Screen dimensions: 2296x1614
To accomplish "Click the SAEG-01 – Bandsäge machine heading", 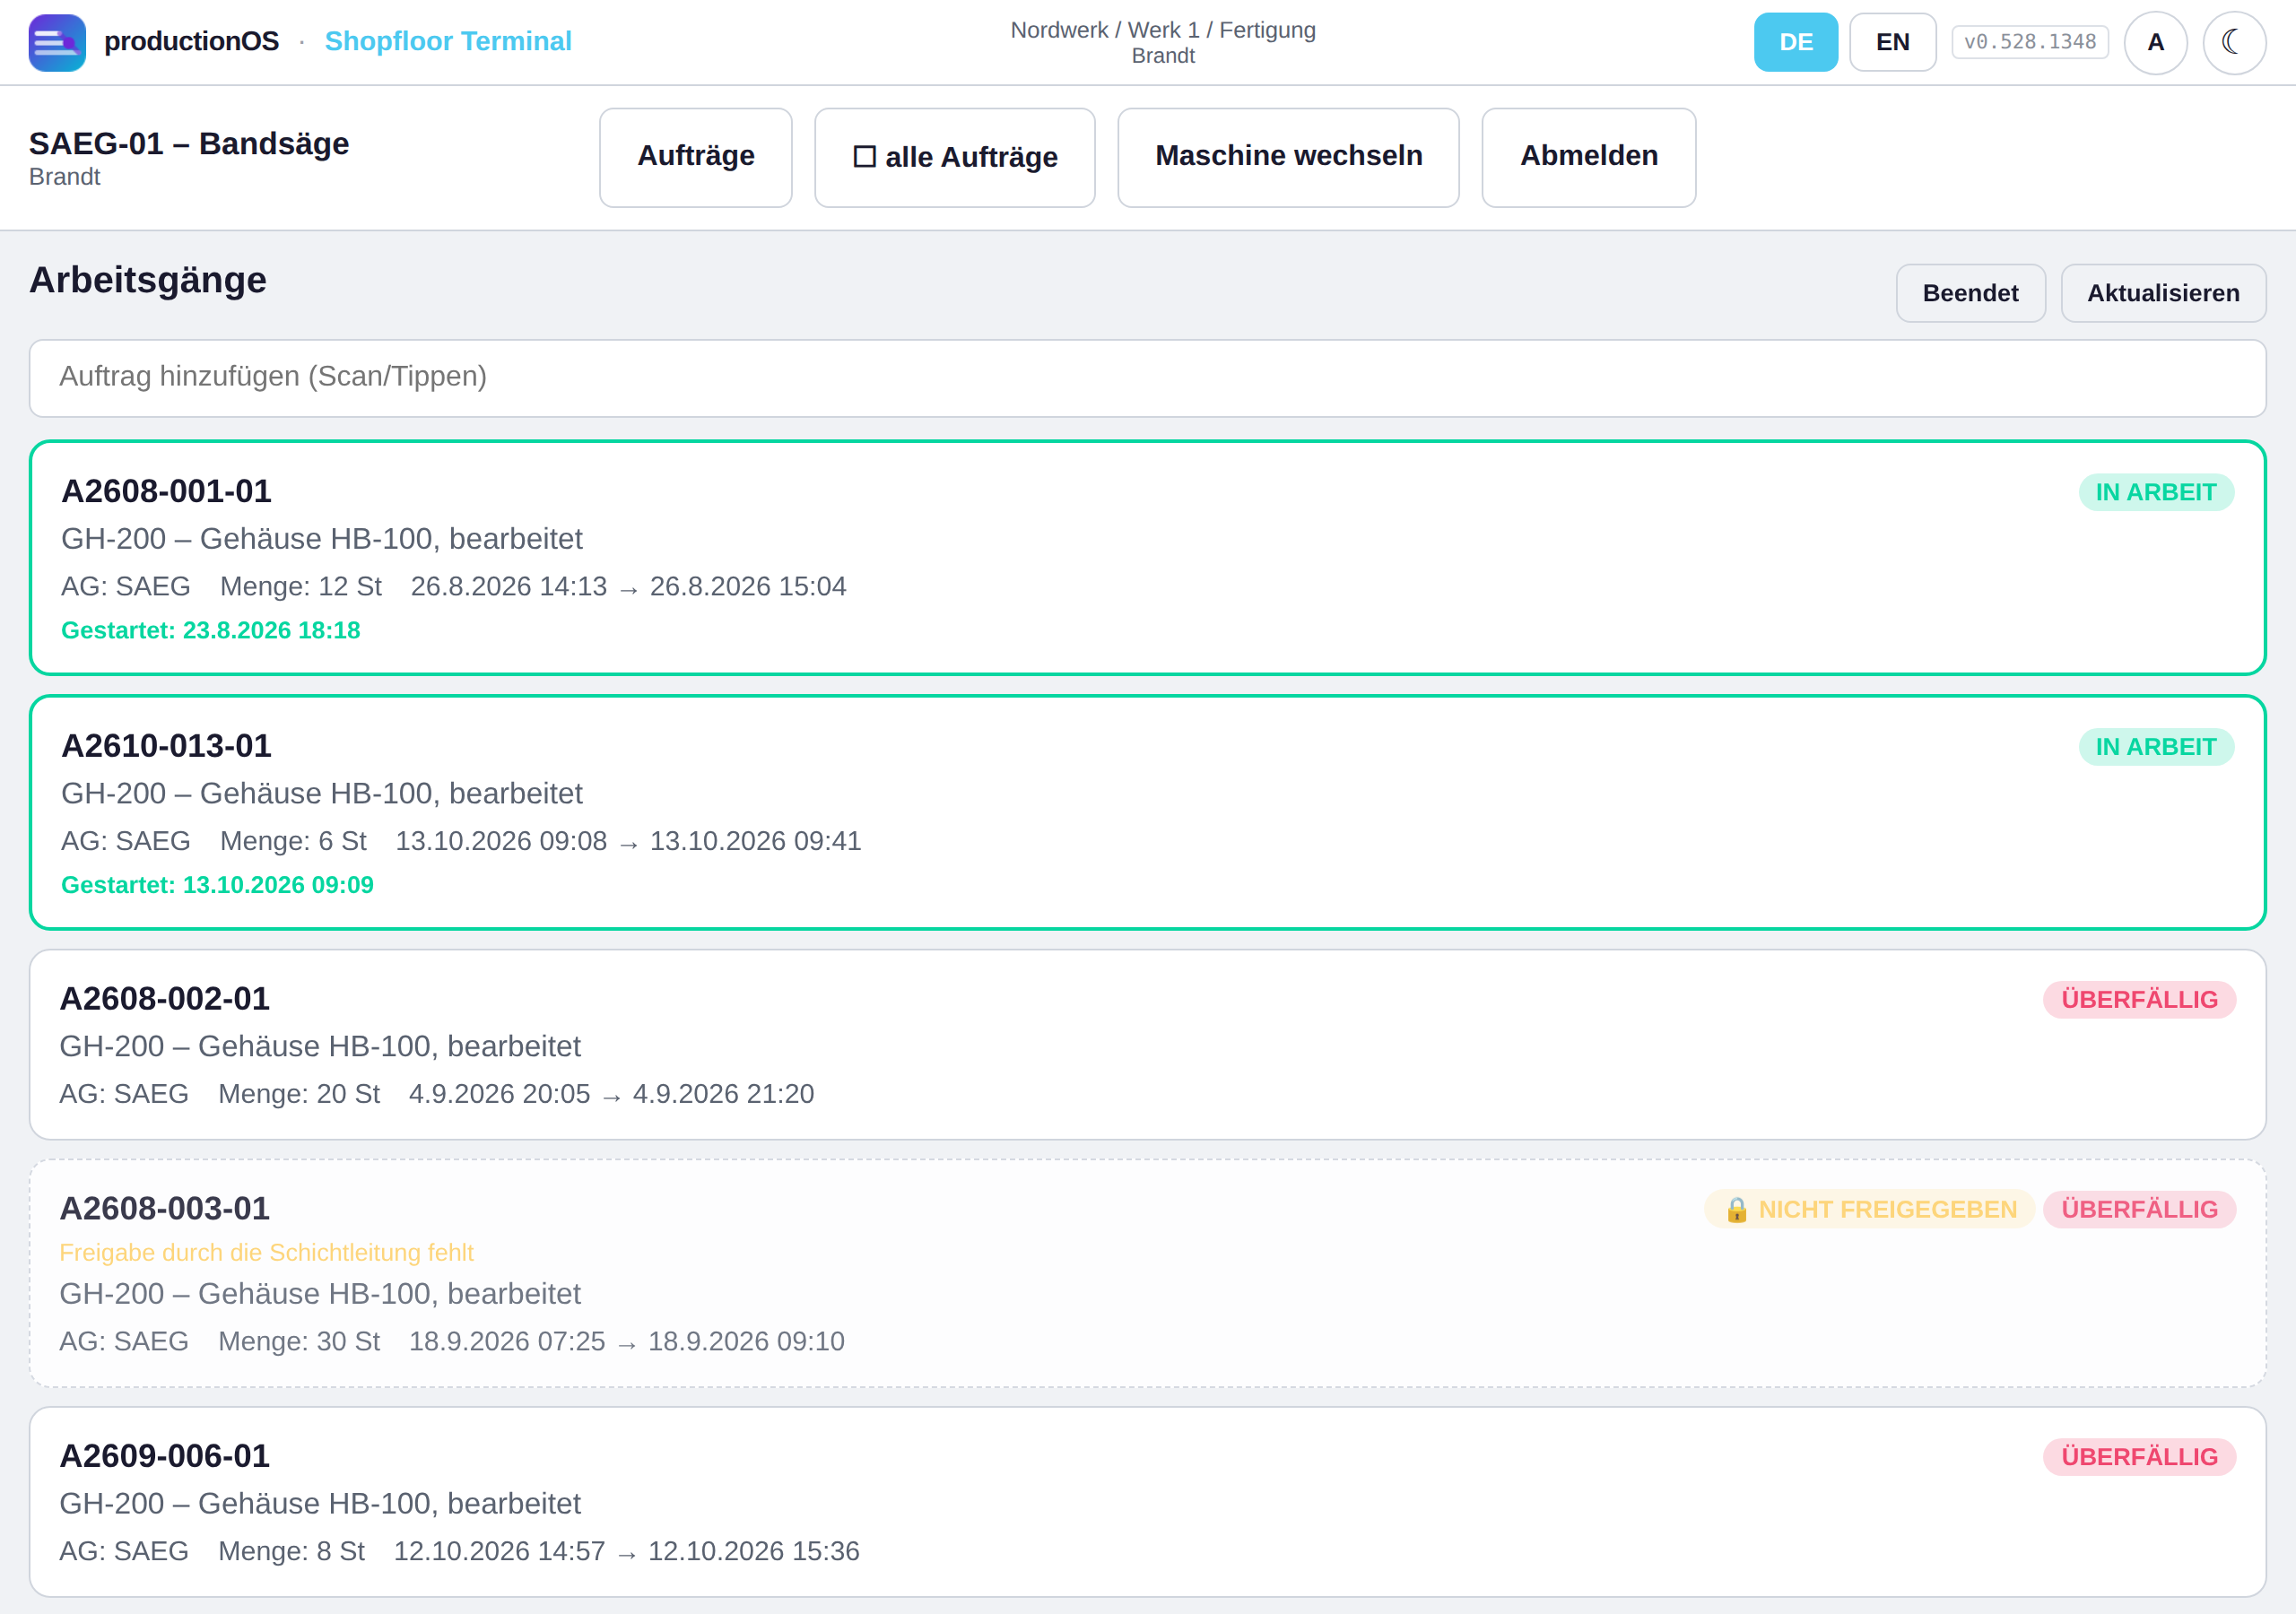I will (x=189, y=144).
